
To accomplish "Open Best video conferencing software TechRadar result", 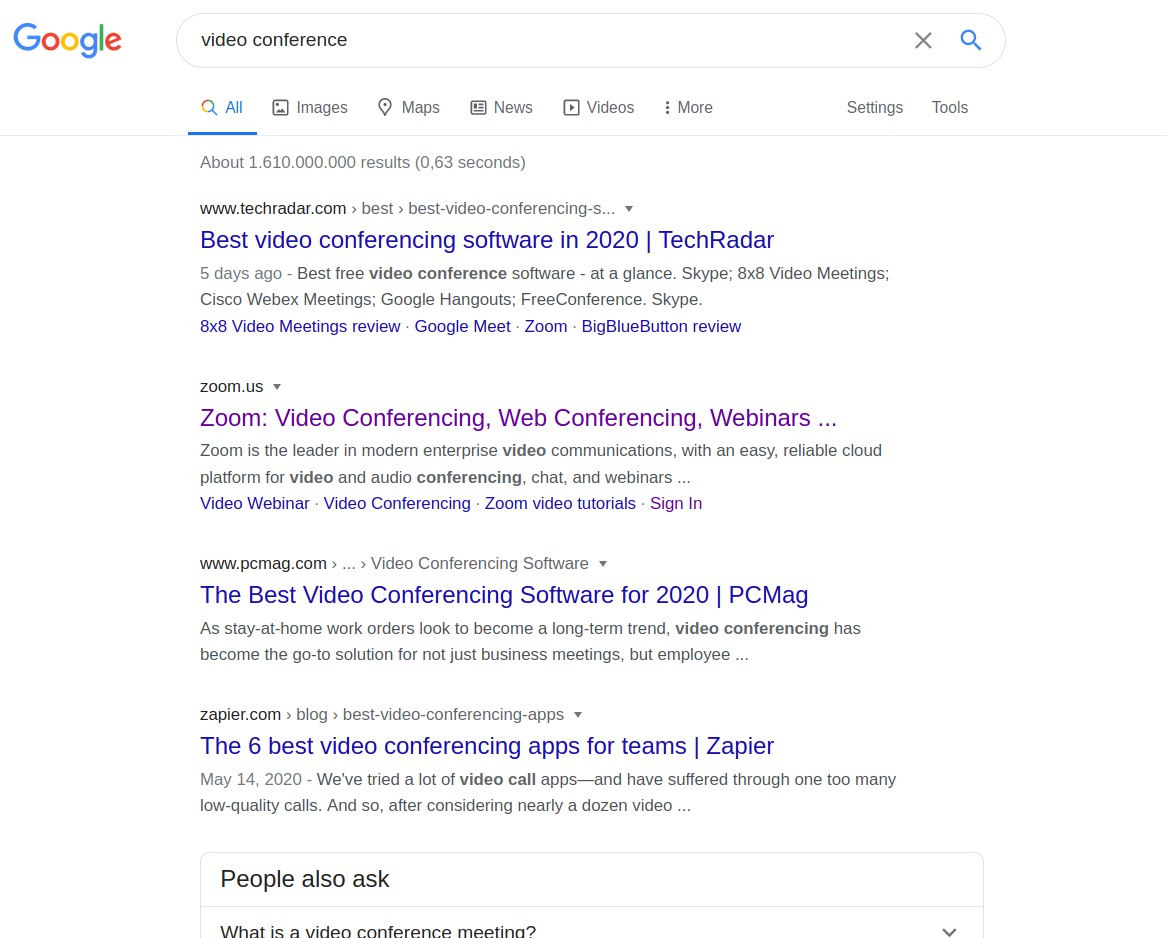I will pos(487,240).
